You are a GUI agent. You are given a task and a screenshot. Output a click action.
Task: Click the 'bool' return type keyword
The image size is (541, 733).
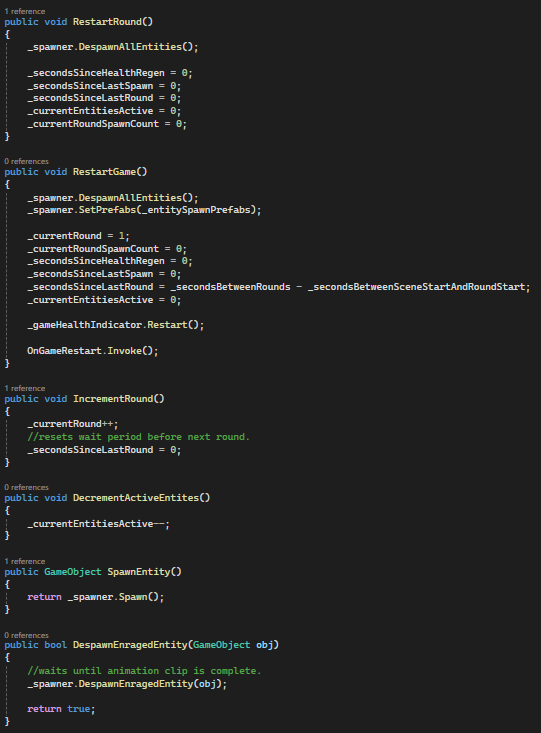(x=56, y=645)
